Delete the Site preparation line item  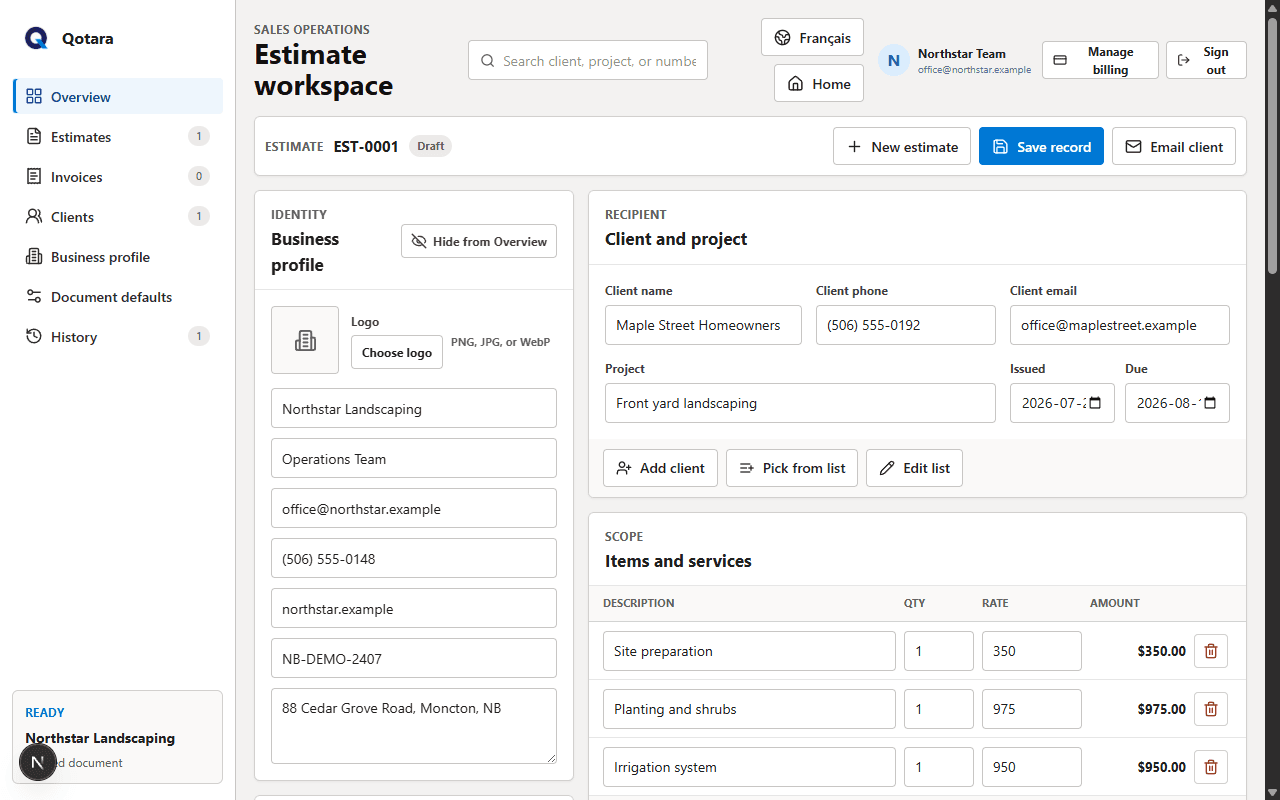(1211, 651)
